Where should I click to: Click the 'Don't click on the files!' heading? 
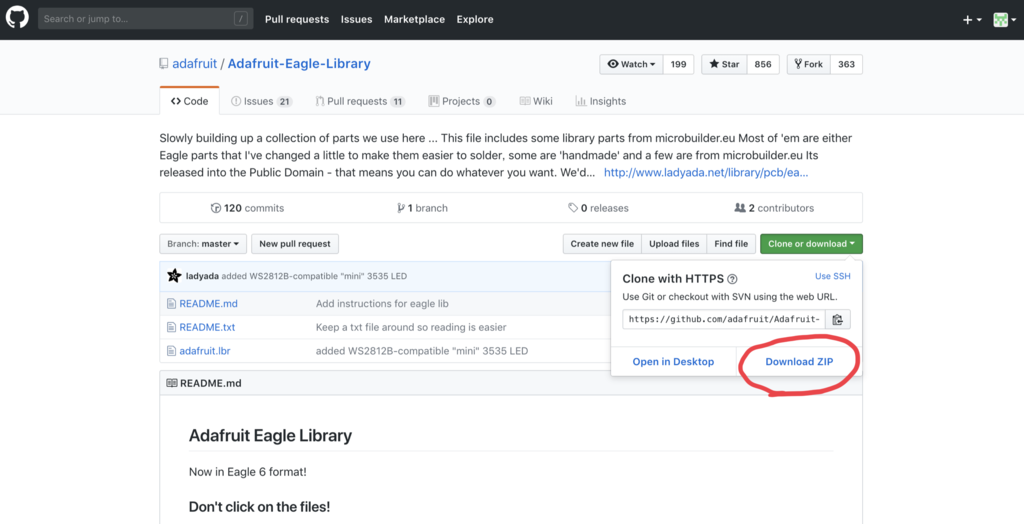pyautogui.click(x=259, y=507)
